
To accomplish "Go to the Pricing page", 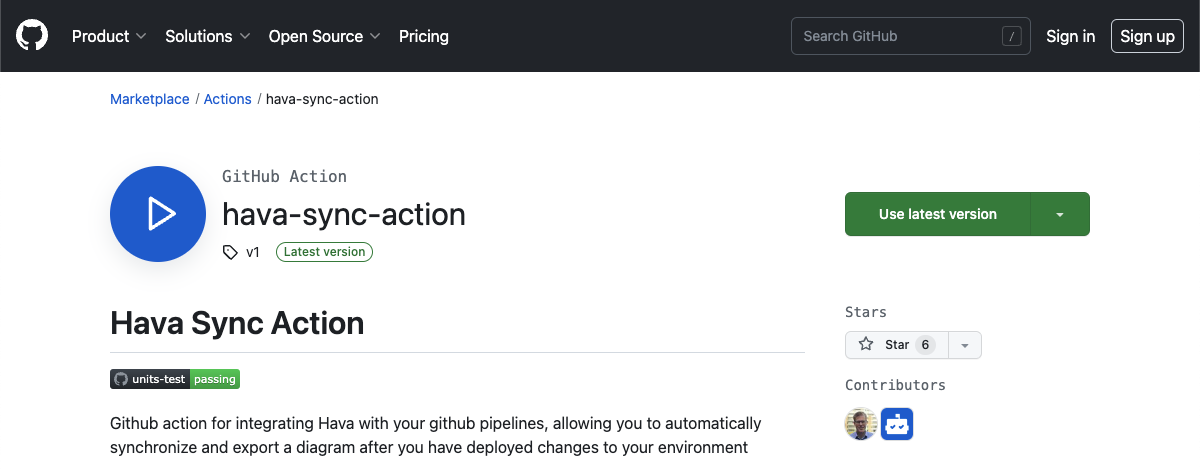I will pos(424,36).
